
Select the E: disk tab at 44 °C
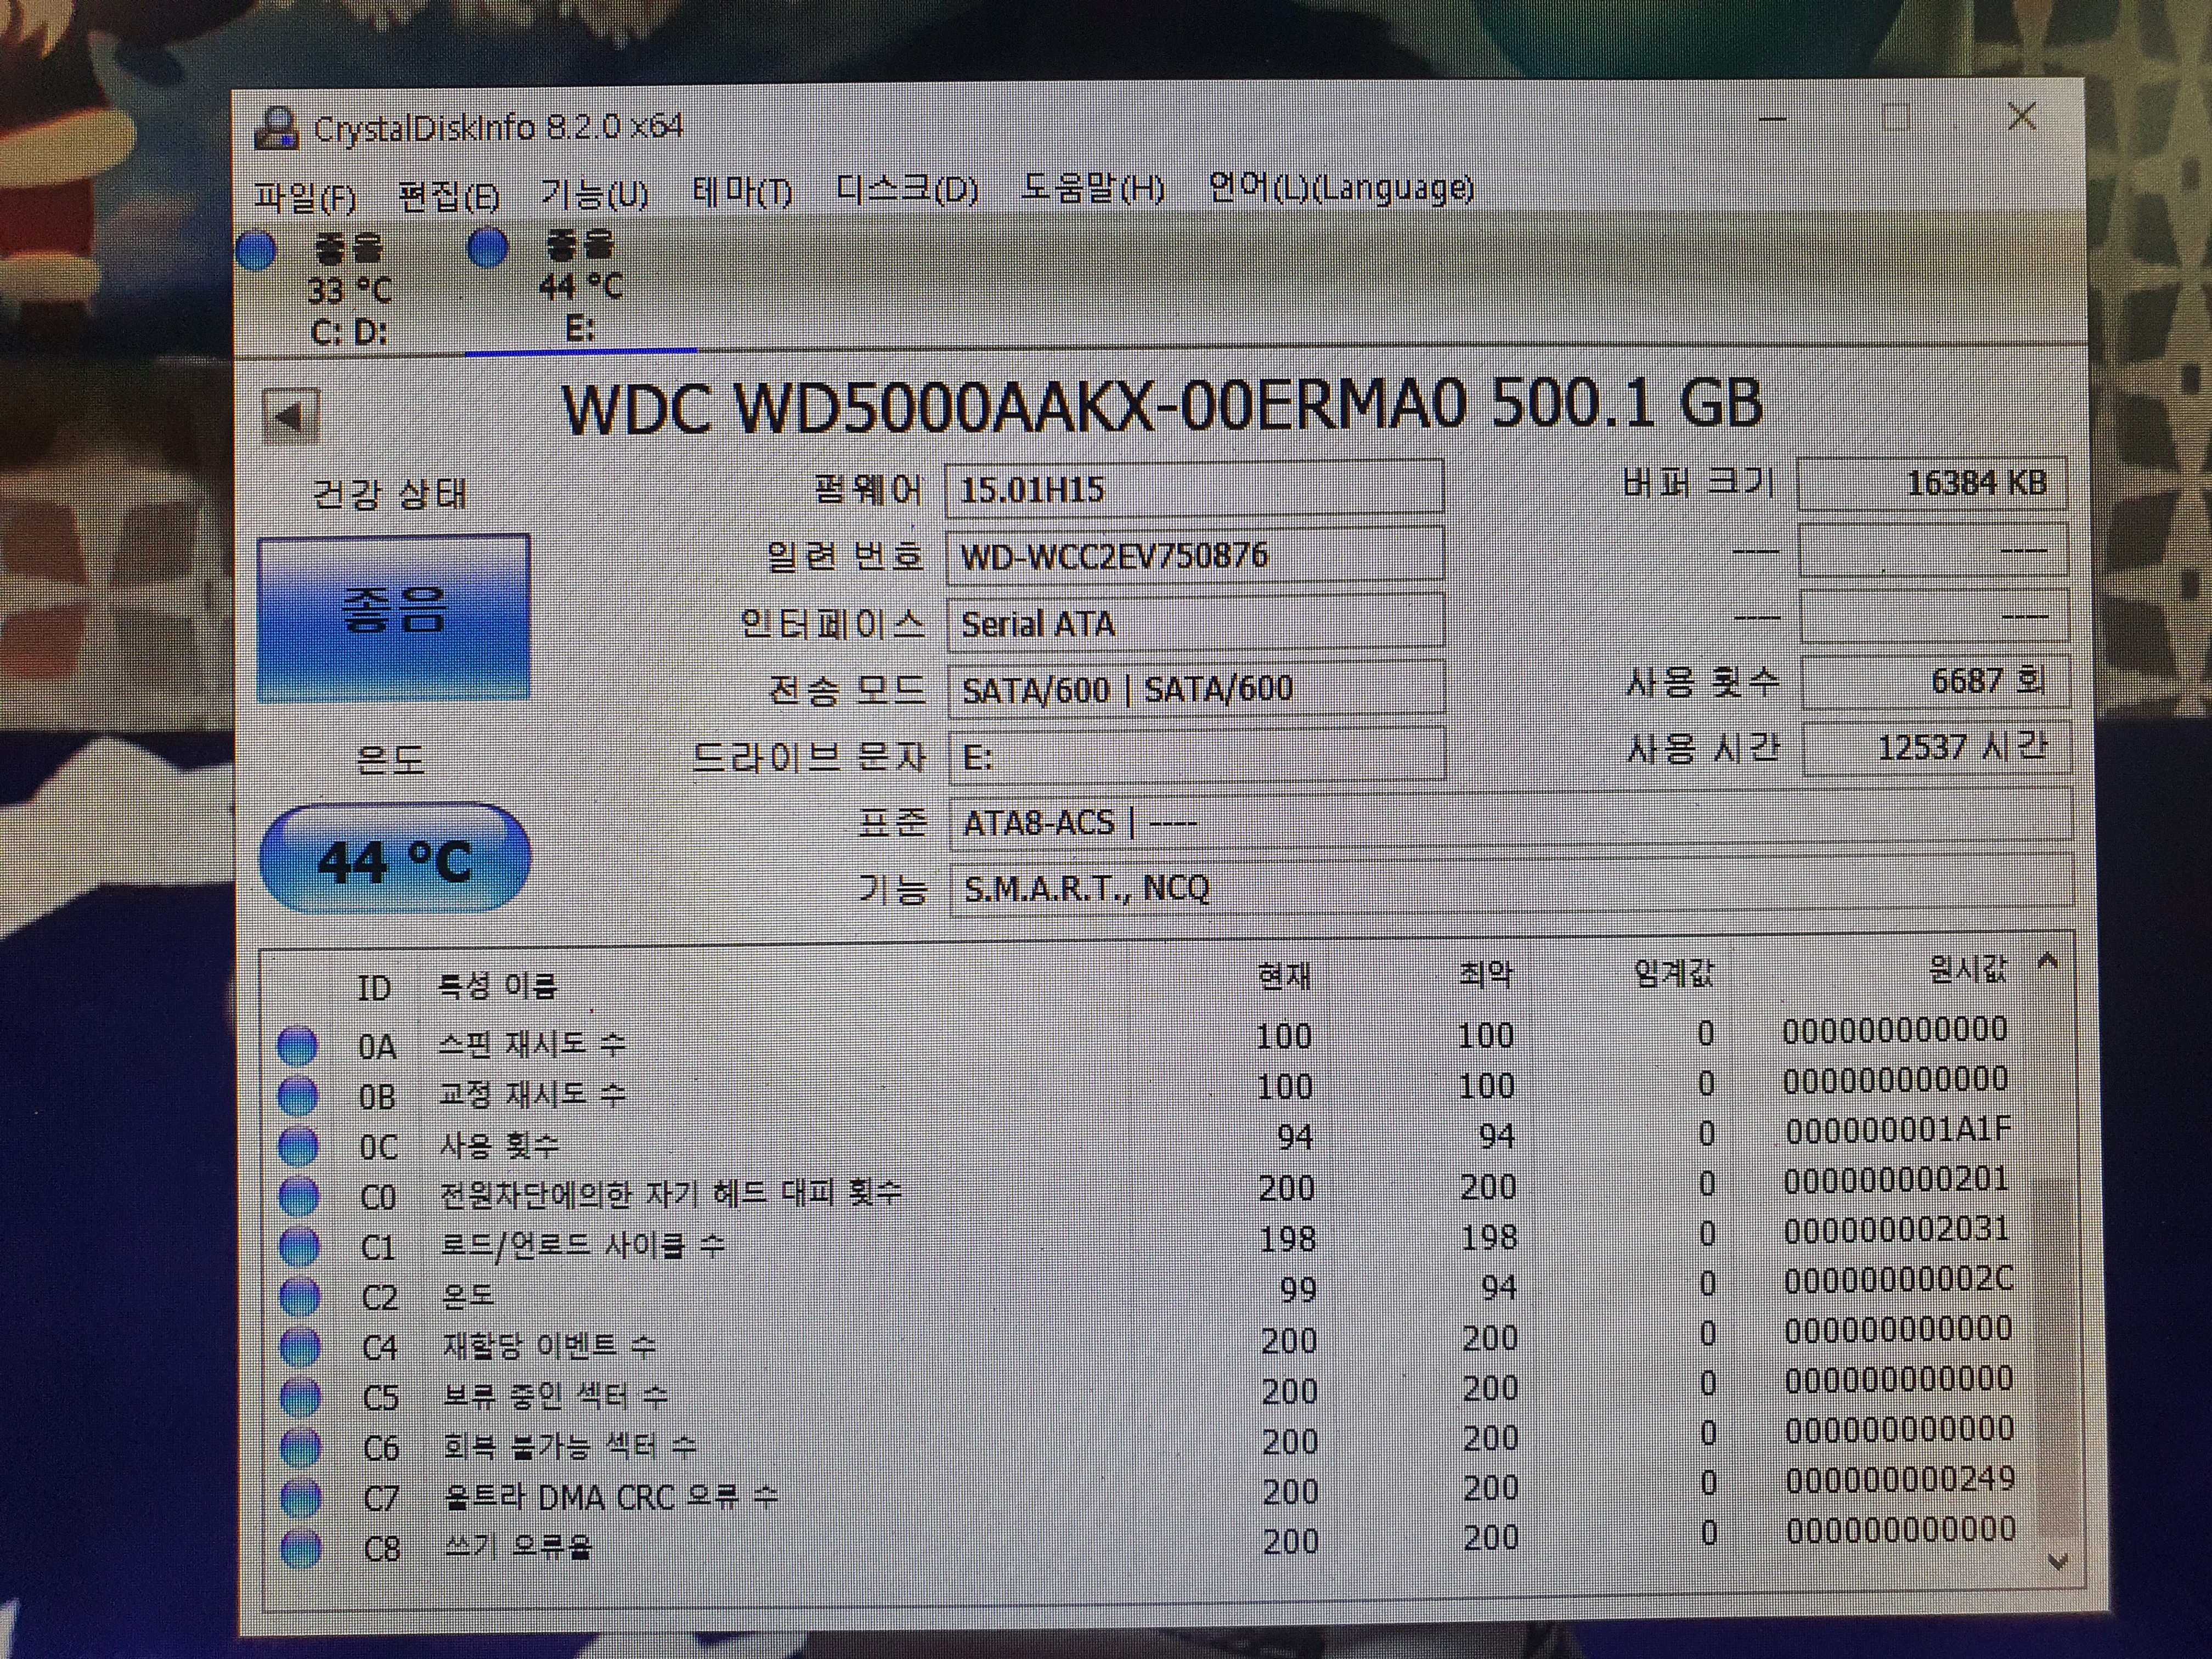click(581, 287)
